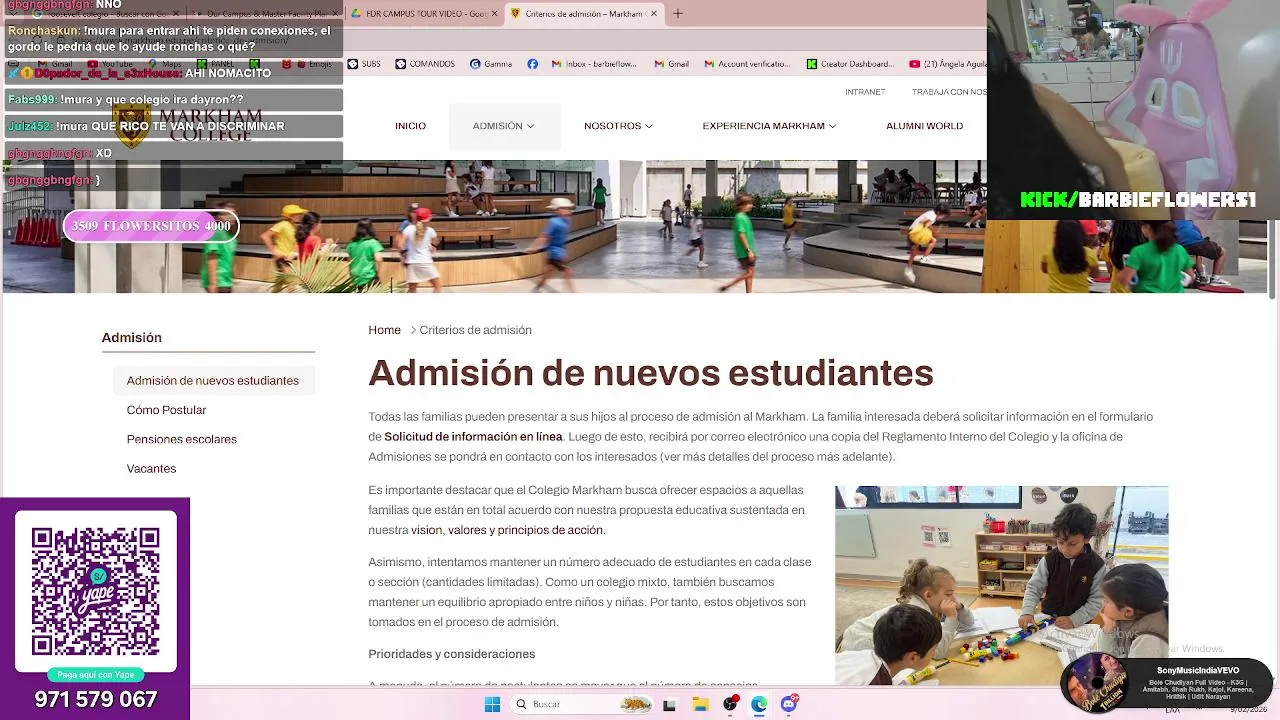1280x720 pixels.
Task: Open a new browser tab
Action: tap(677, 14)
